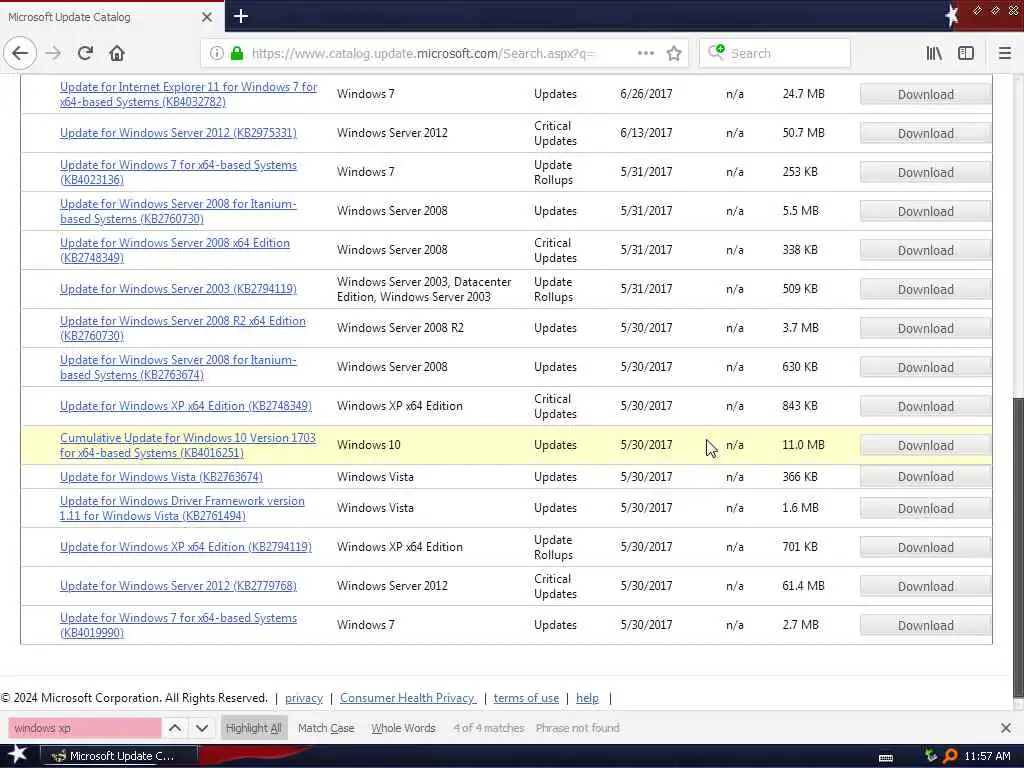
Task: Open the Firefox hamburger menu
Action: click(x=1005, y=53)
